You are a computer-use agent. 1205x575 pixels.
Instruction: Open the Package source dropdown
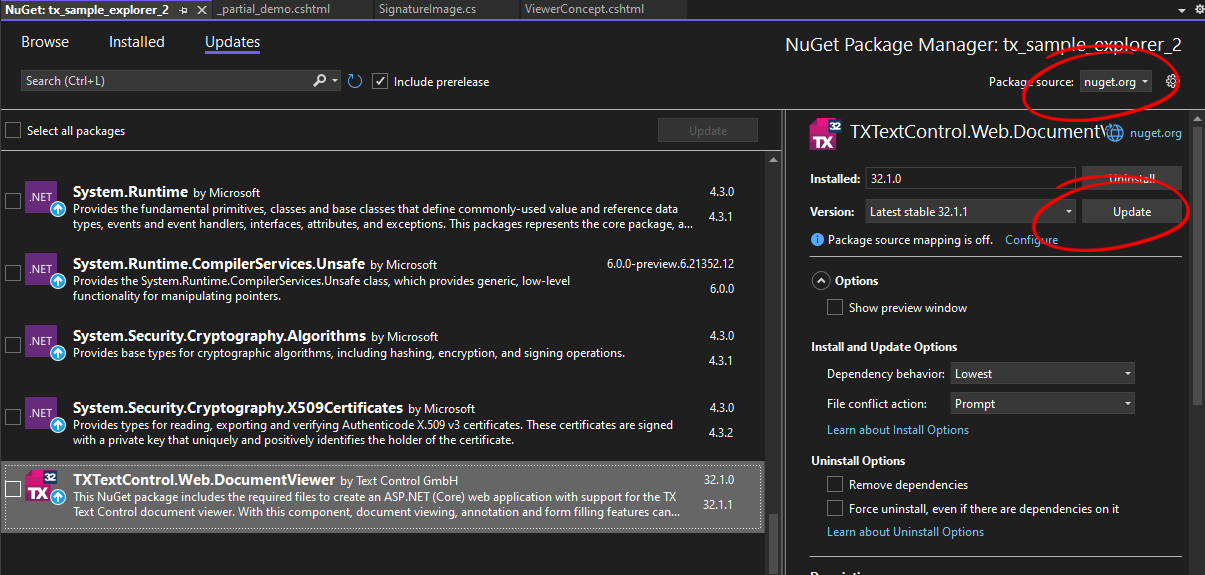[1115, 82]
